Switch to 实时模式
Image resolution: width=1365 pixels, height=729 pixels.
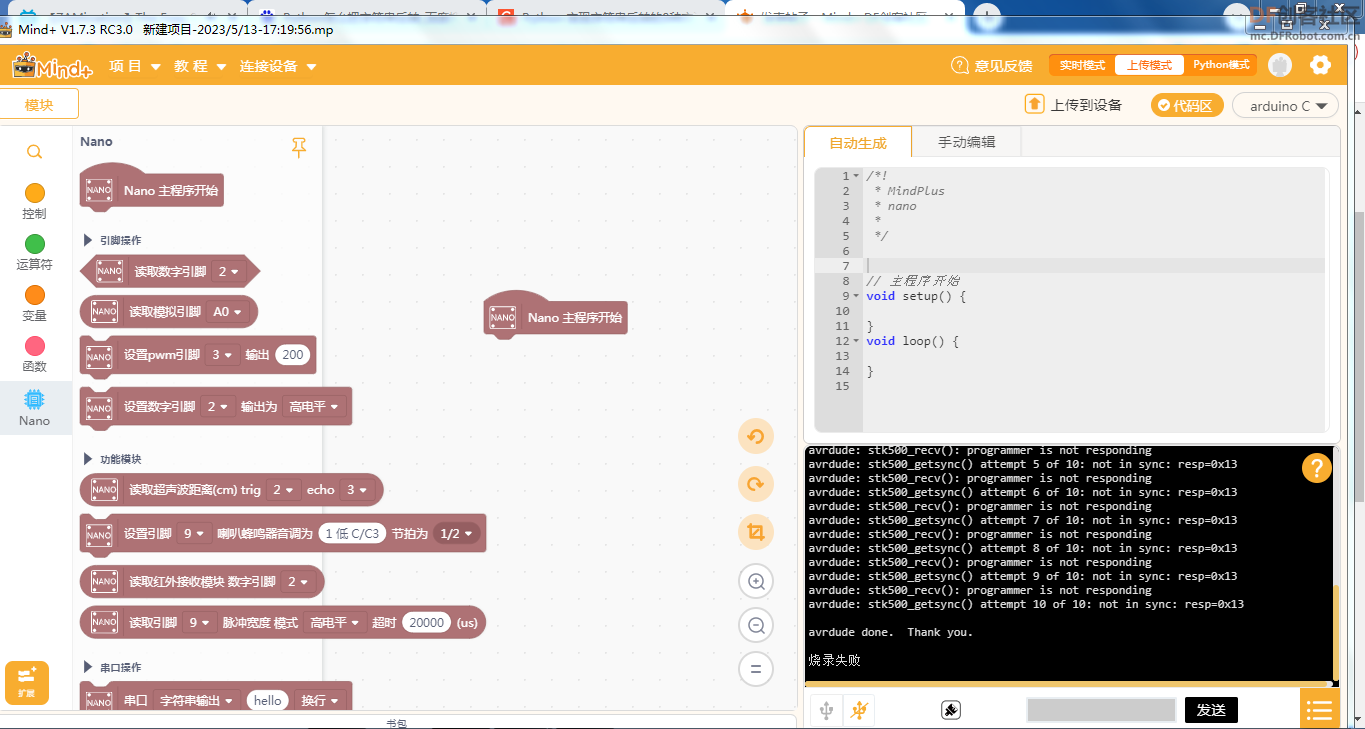1082,65
